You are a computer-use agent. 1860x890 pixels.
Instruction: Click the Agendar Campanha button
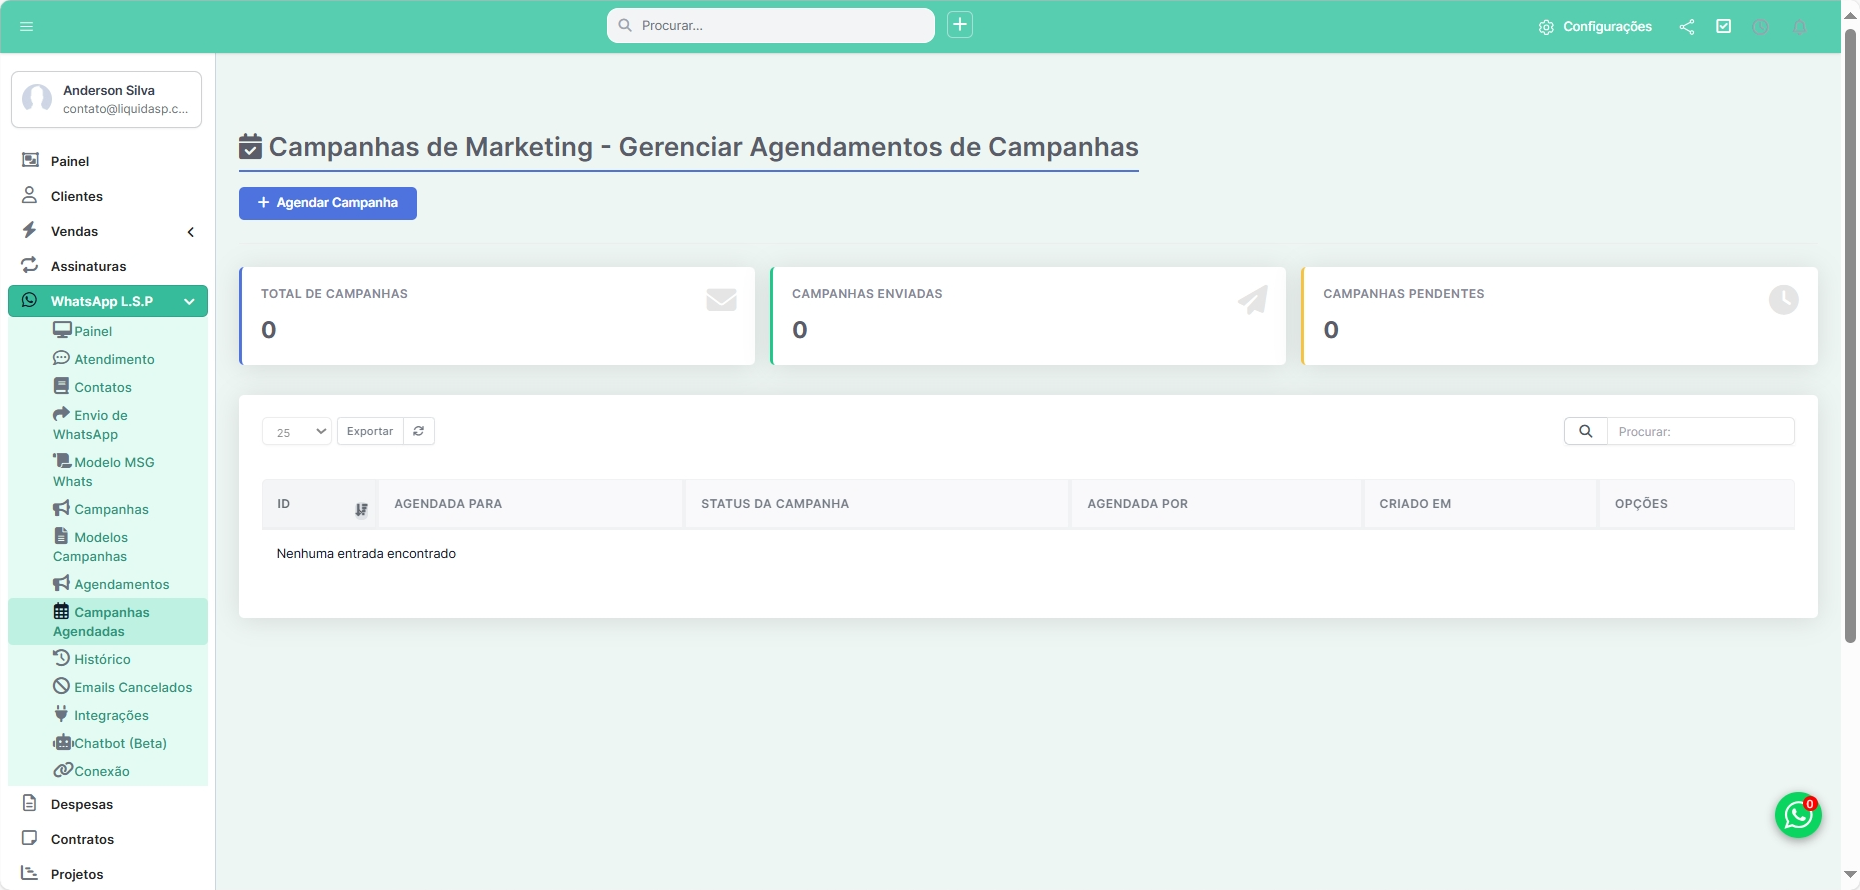click(328, 203)
